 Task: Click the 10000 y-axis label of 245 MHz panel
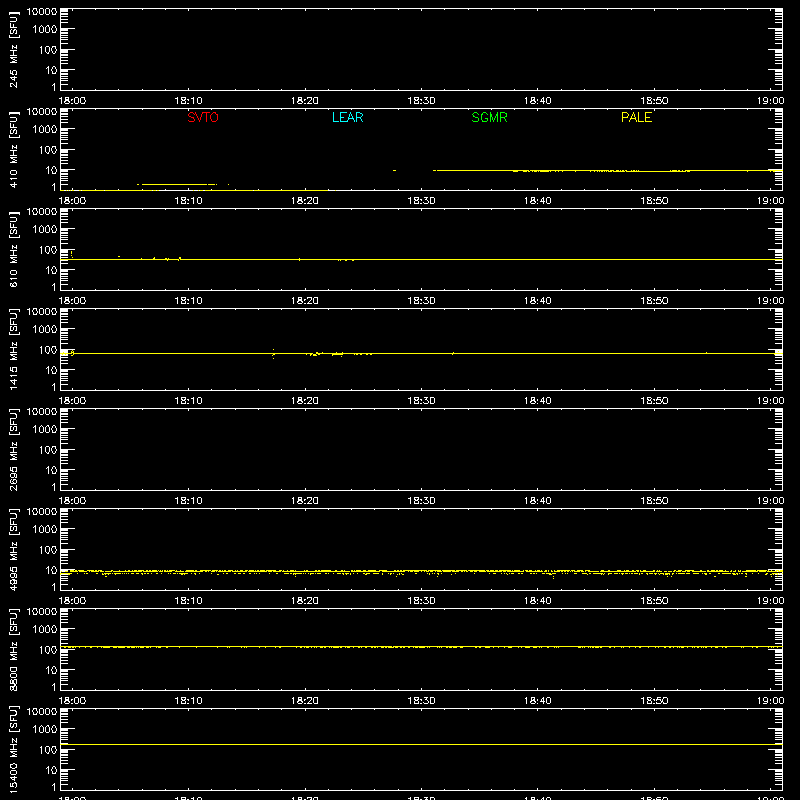pyautogui.click(x=42, y=12)
